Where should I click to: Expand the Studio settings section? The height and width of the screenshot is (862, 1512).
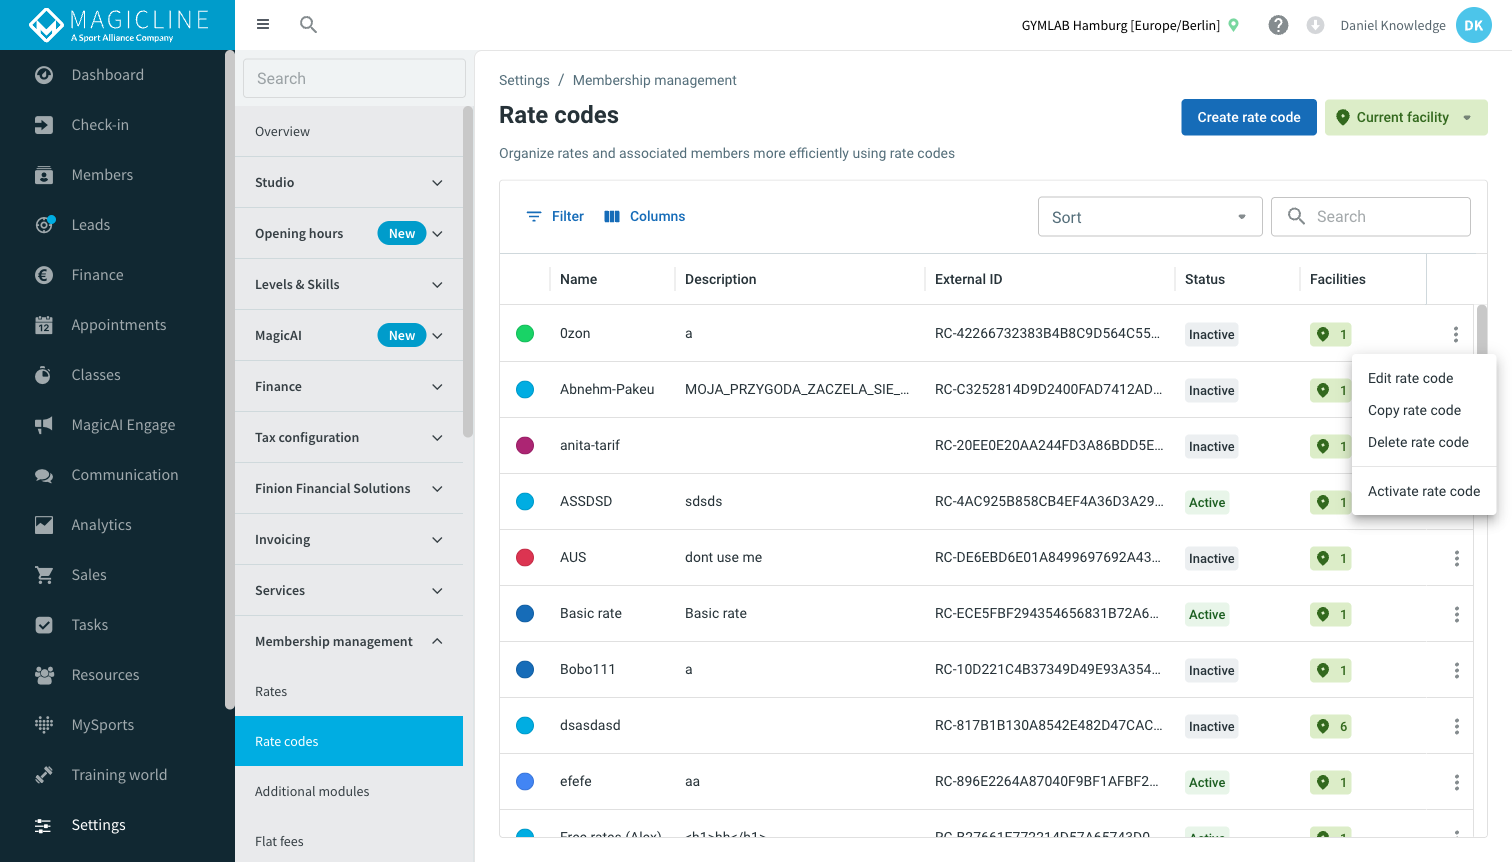coord(349,182)
